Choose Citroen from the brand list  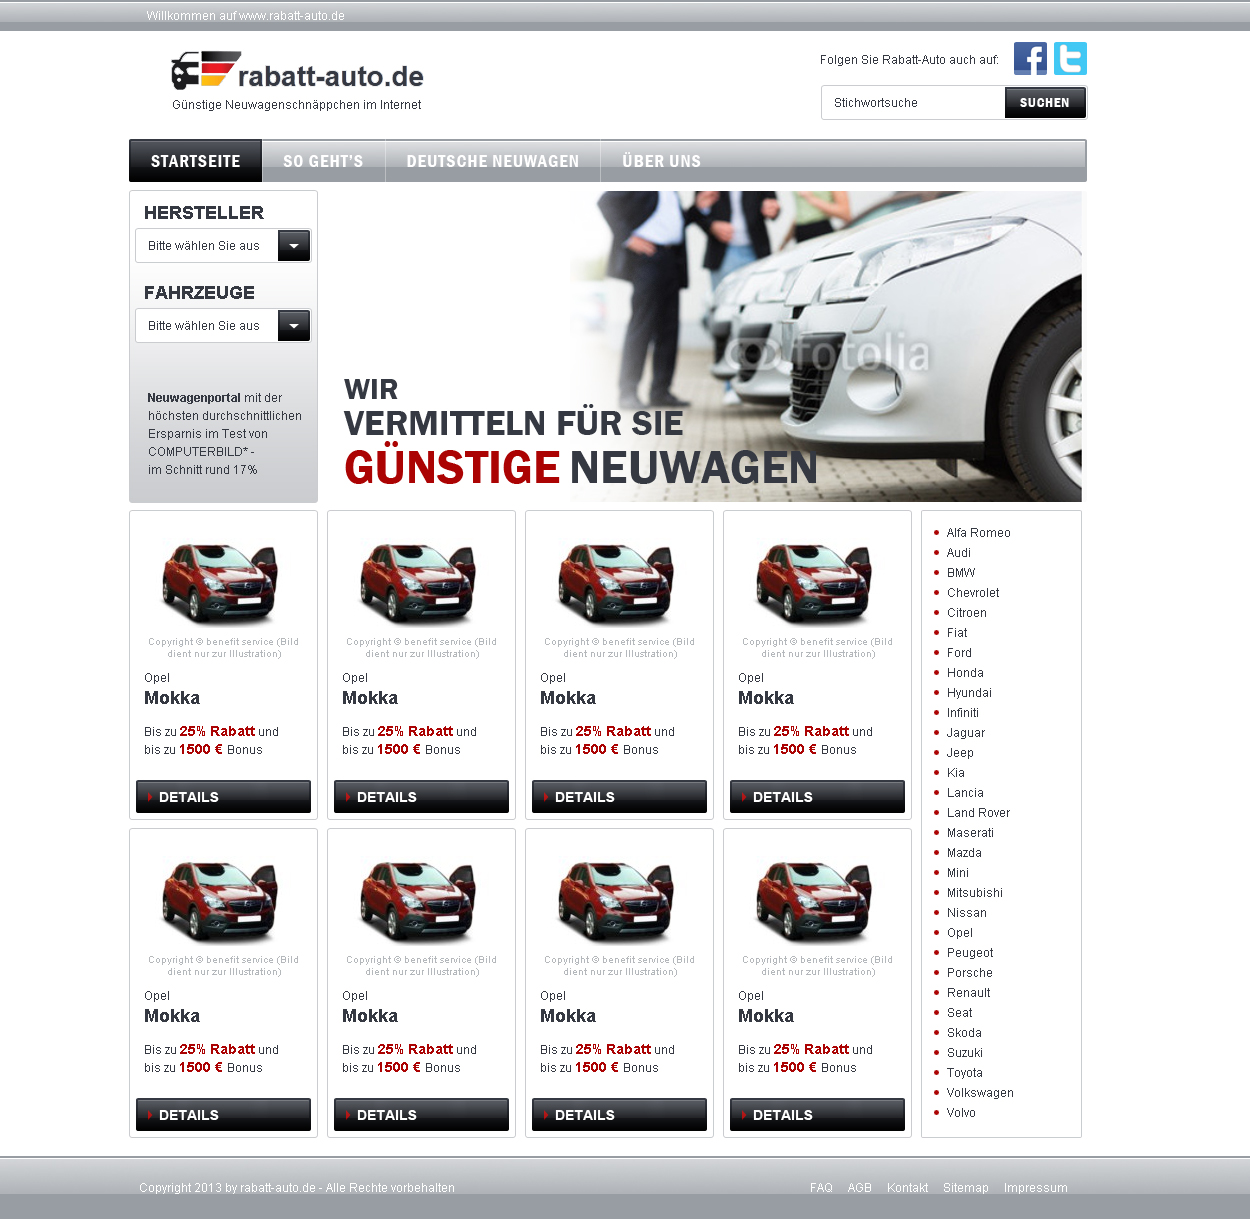967,613
